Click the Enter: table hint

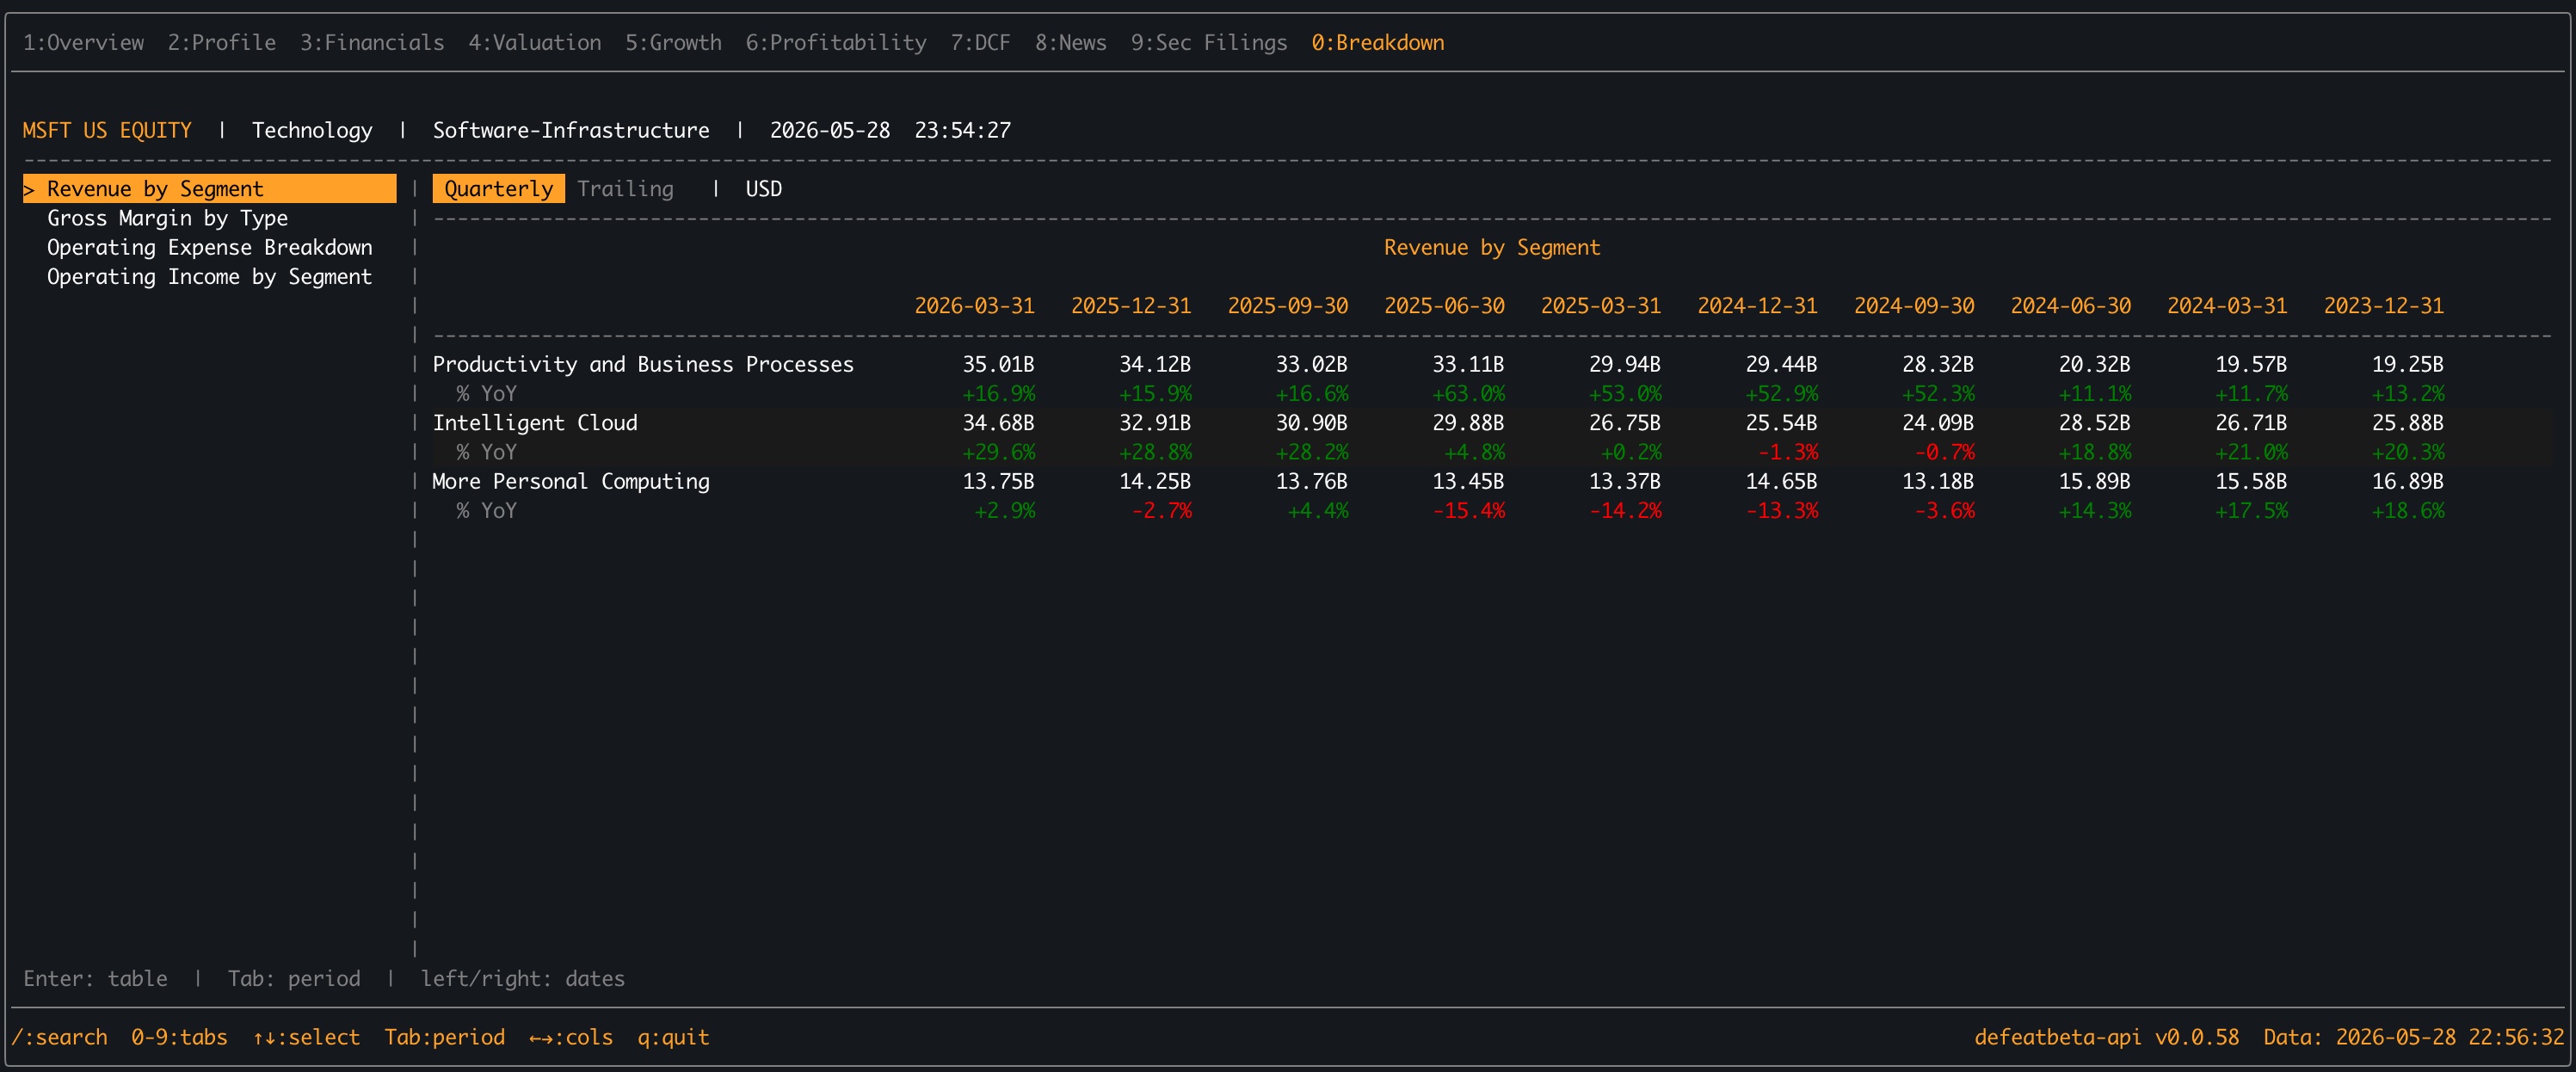tap(95, 979)
